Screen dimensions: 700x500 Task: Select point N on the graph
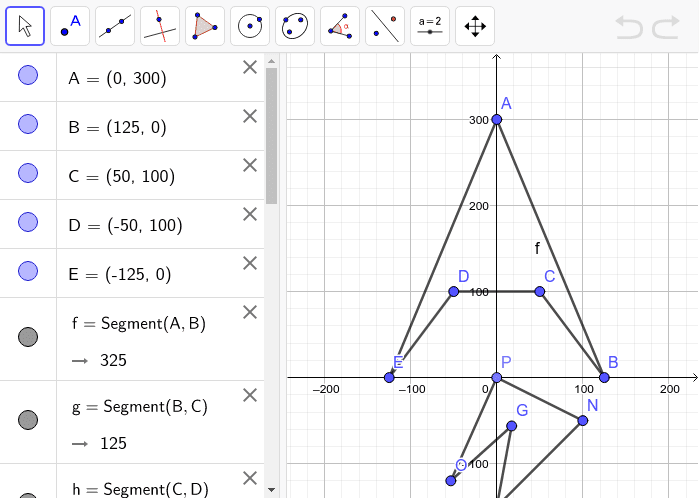pos(583,421)
